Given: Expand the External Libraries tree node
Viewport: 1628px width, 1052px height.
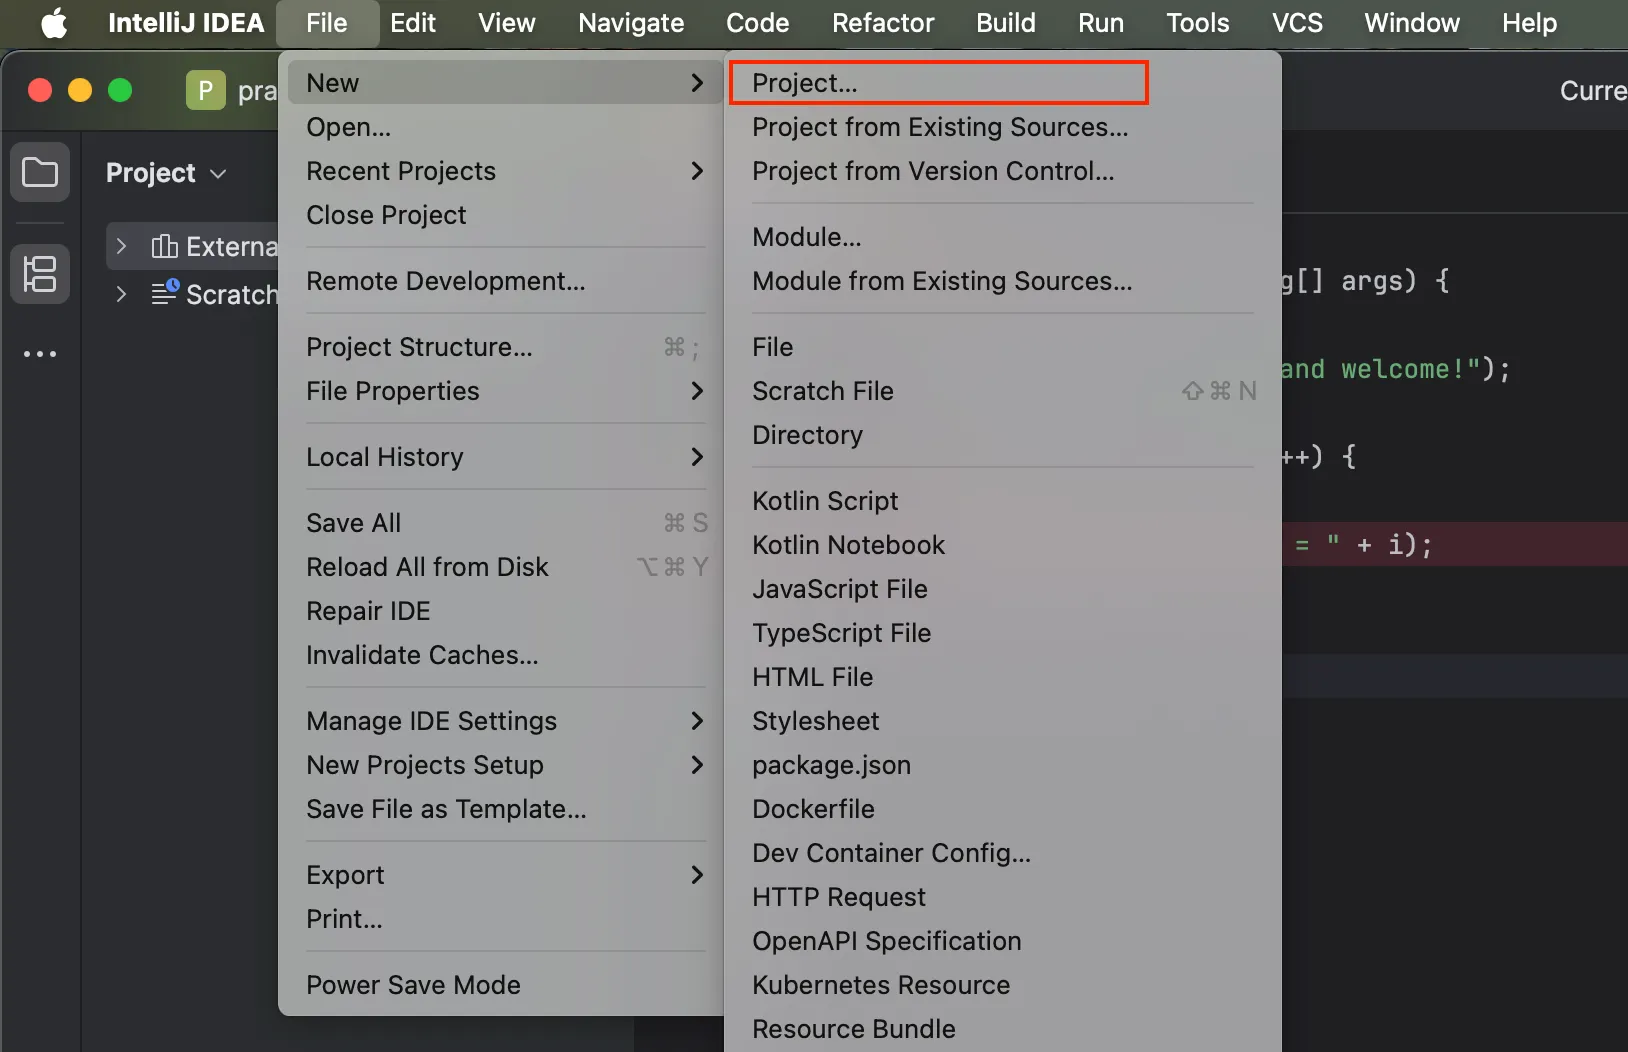Looking at the screenshot, I should 121,246.
